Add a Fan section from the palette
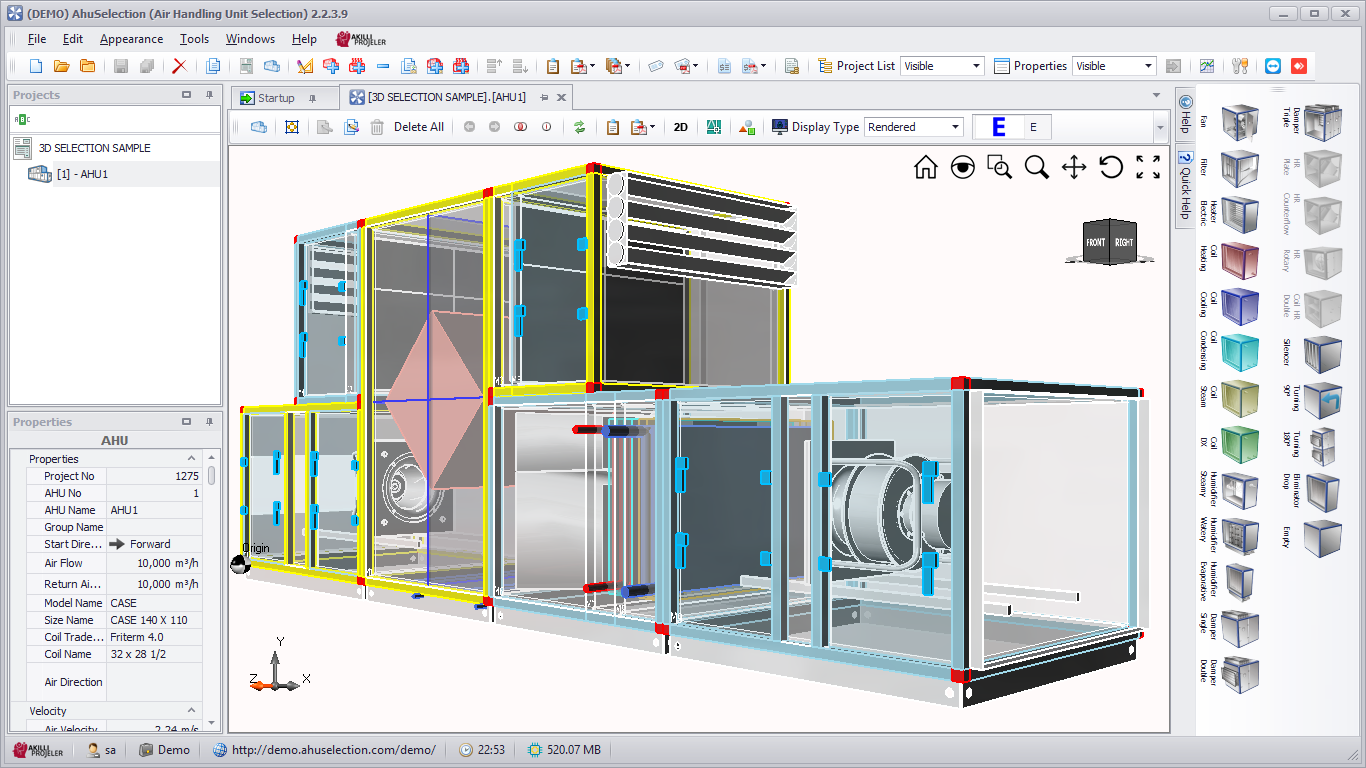Viewport: 1366px width, 768px height. 1240,122
